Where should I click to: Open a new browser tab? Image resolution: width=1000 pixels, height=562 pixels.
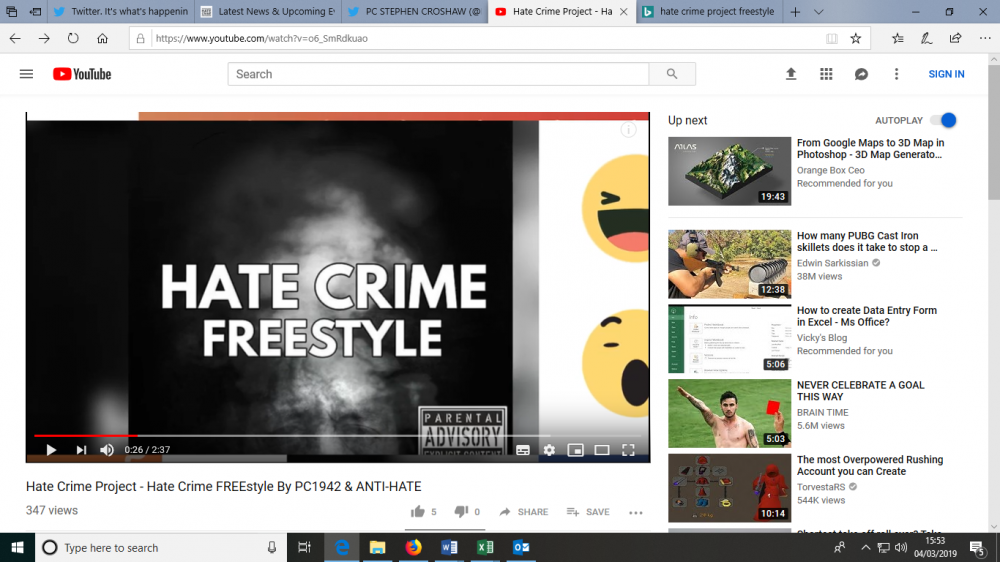[x=795, y=11]
